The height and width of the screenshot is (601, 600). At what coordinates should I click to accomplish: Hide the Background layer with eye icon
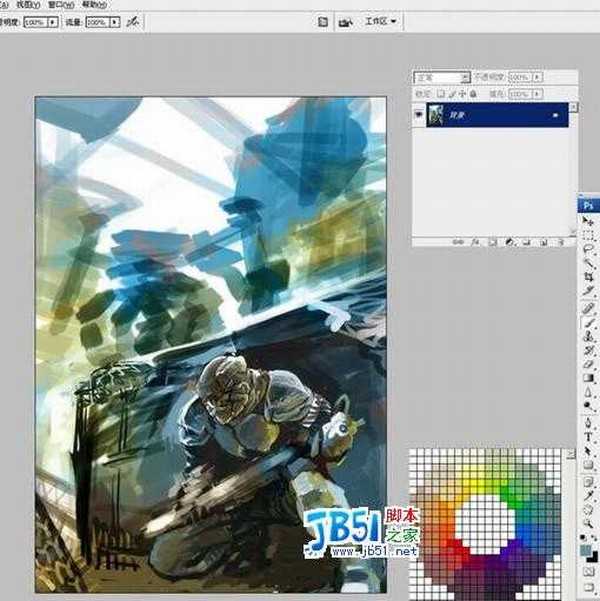pos(419,115)
